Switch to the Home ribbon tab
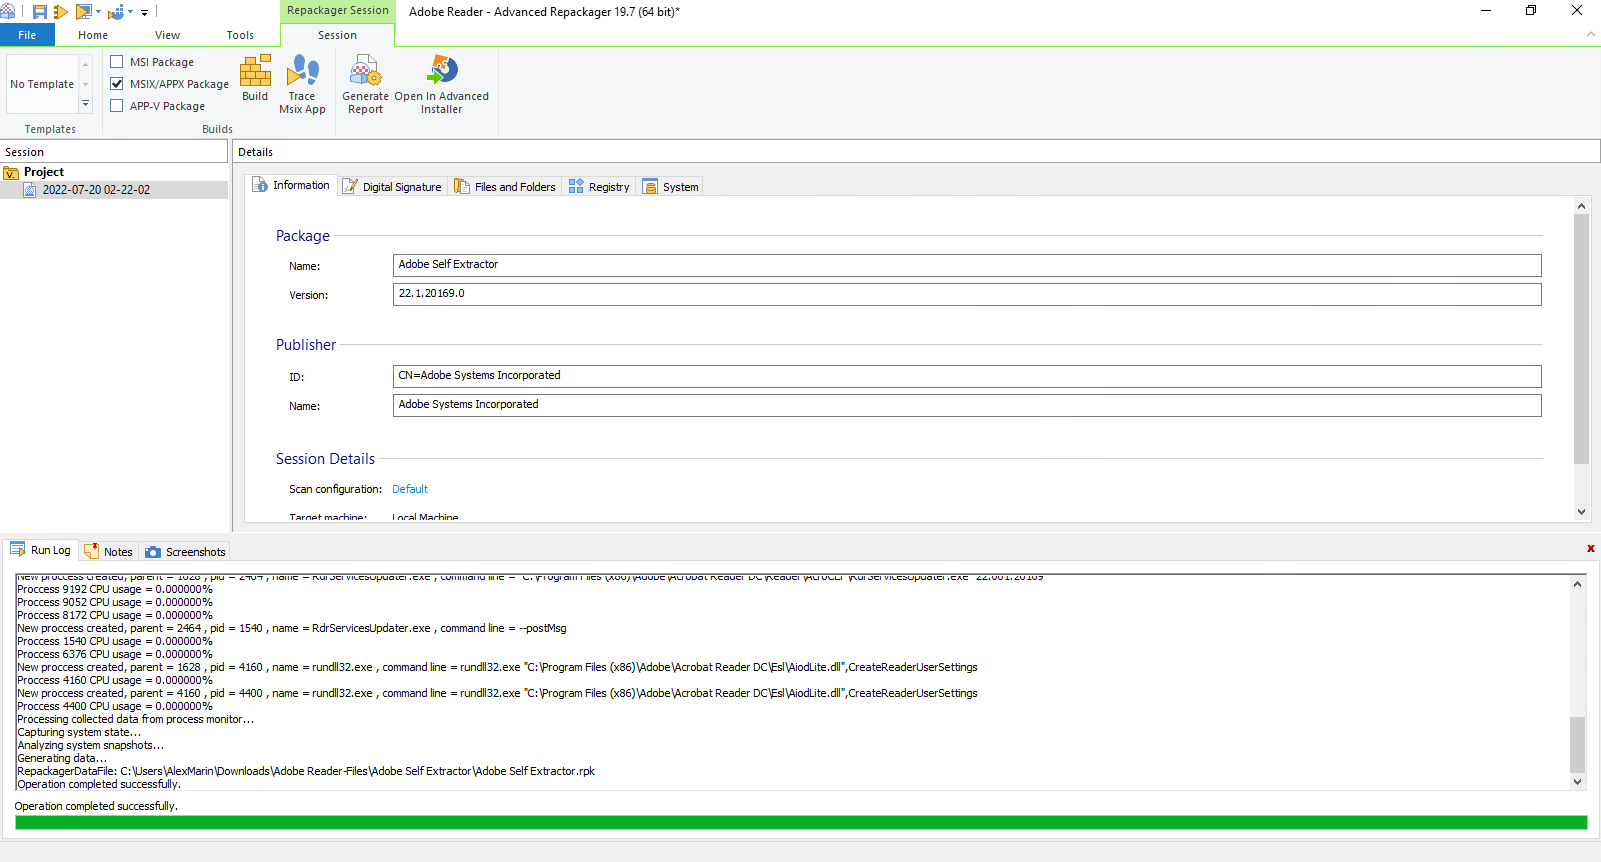Viewport: 1601px width, 862px height. tap(93, 35)
